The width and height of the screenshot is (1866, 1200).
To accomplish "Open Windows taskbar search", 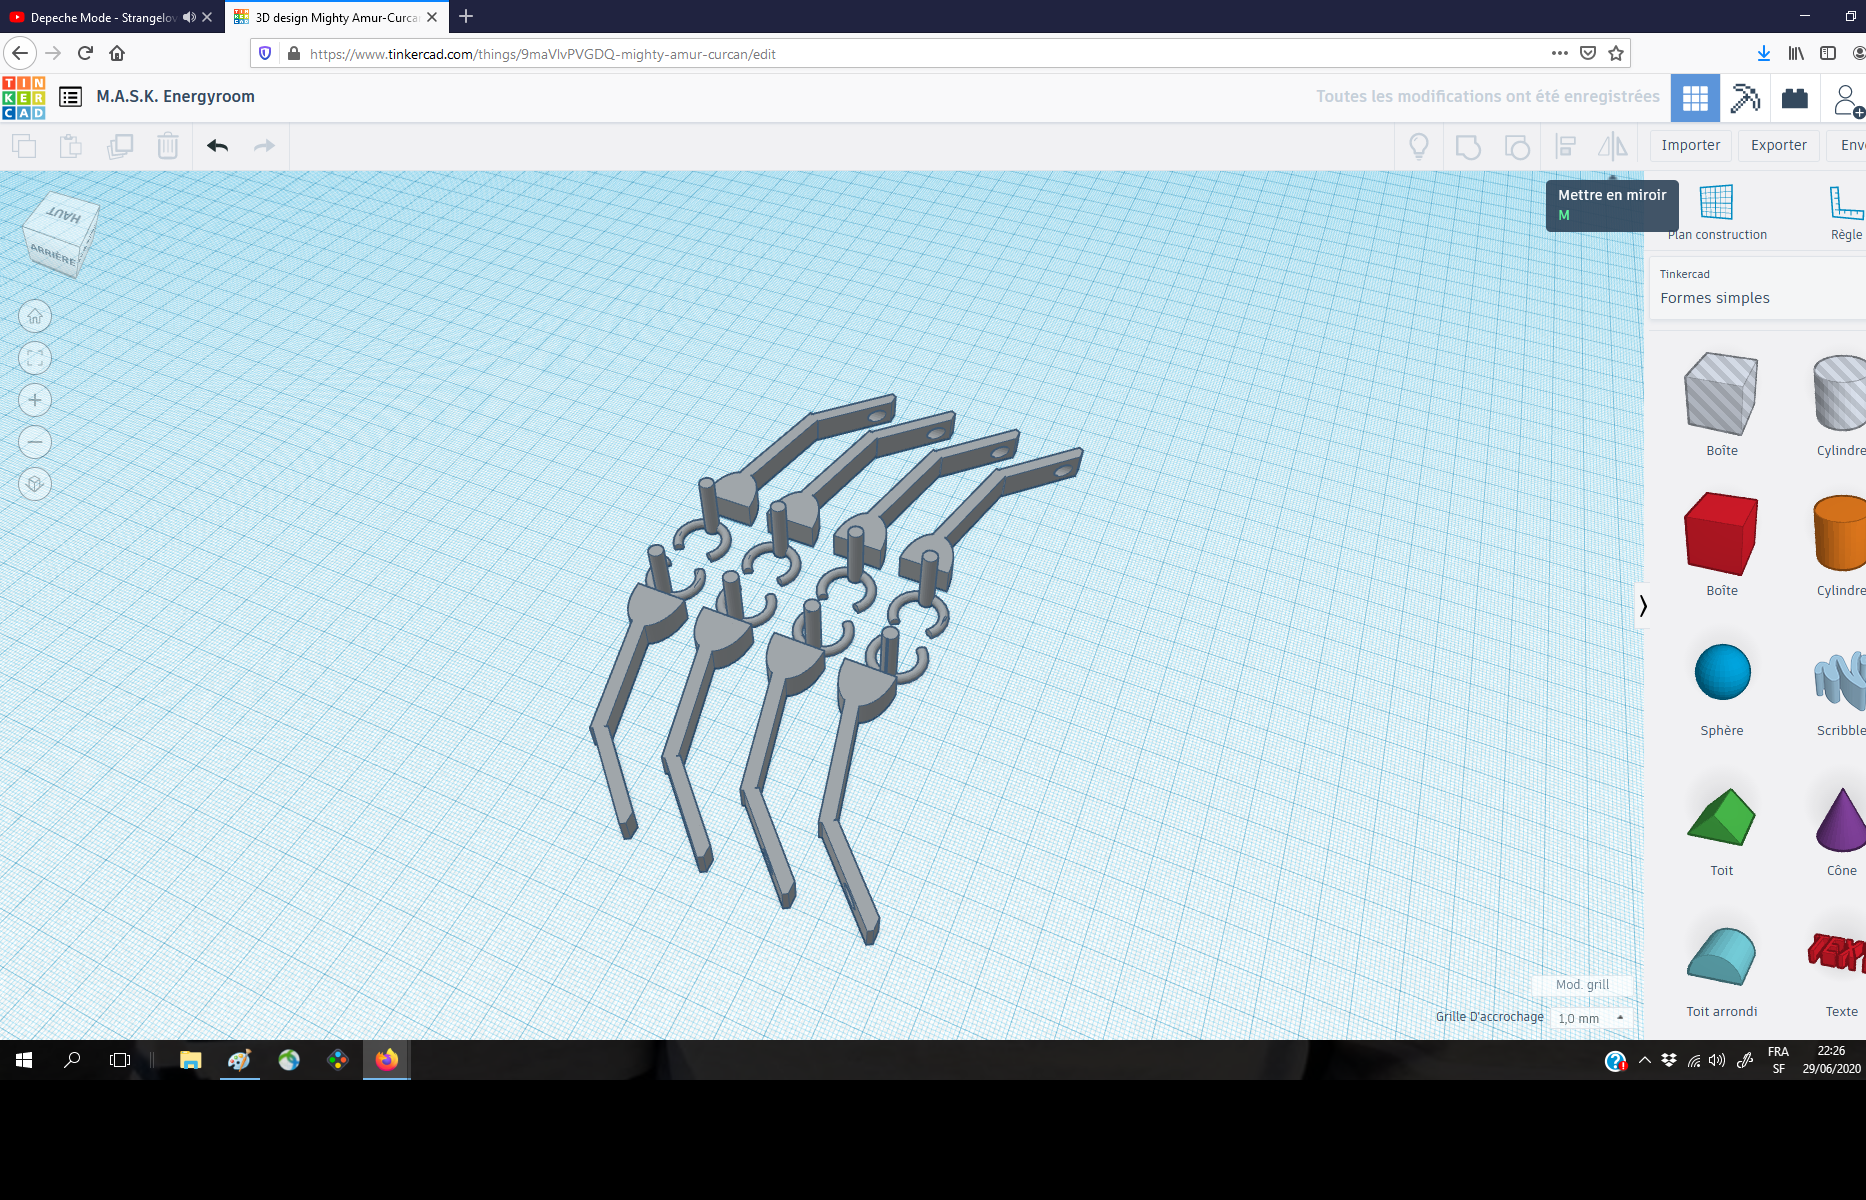I will pos(72,1060).
